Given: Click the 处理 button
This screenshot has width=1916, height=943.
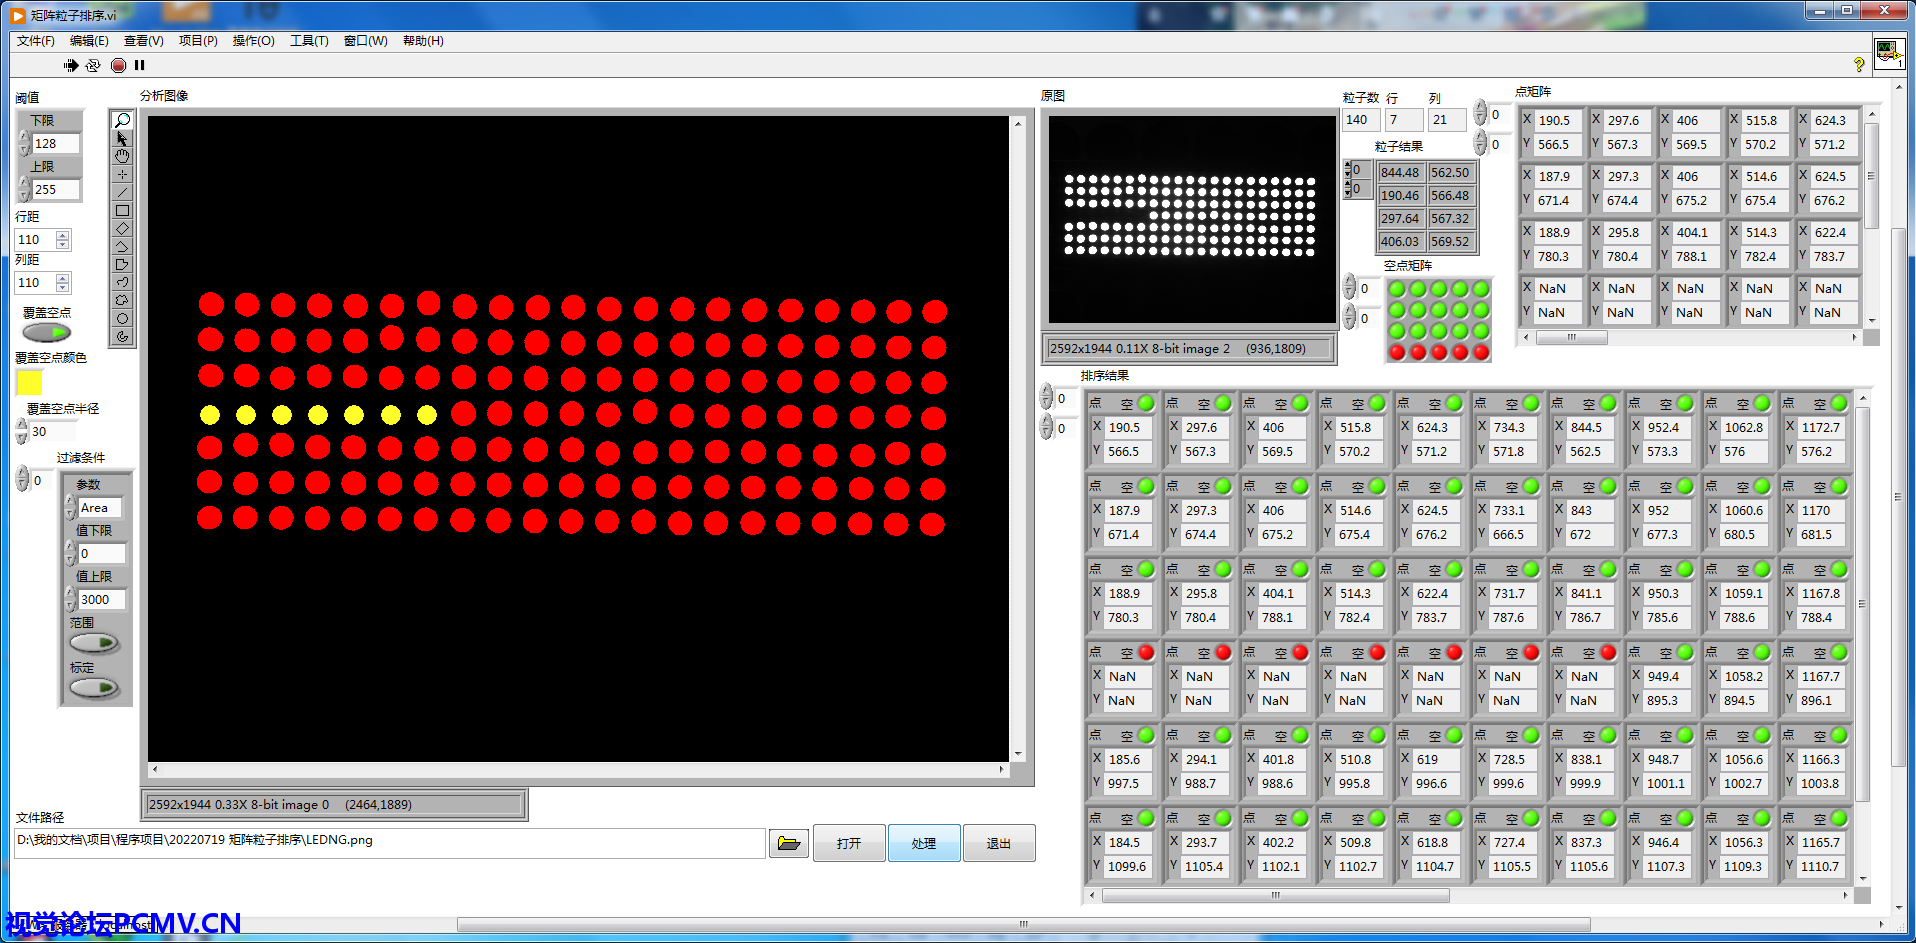Looking at the screenshot, I should pos(923,844).
